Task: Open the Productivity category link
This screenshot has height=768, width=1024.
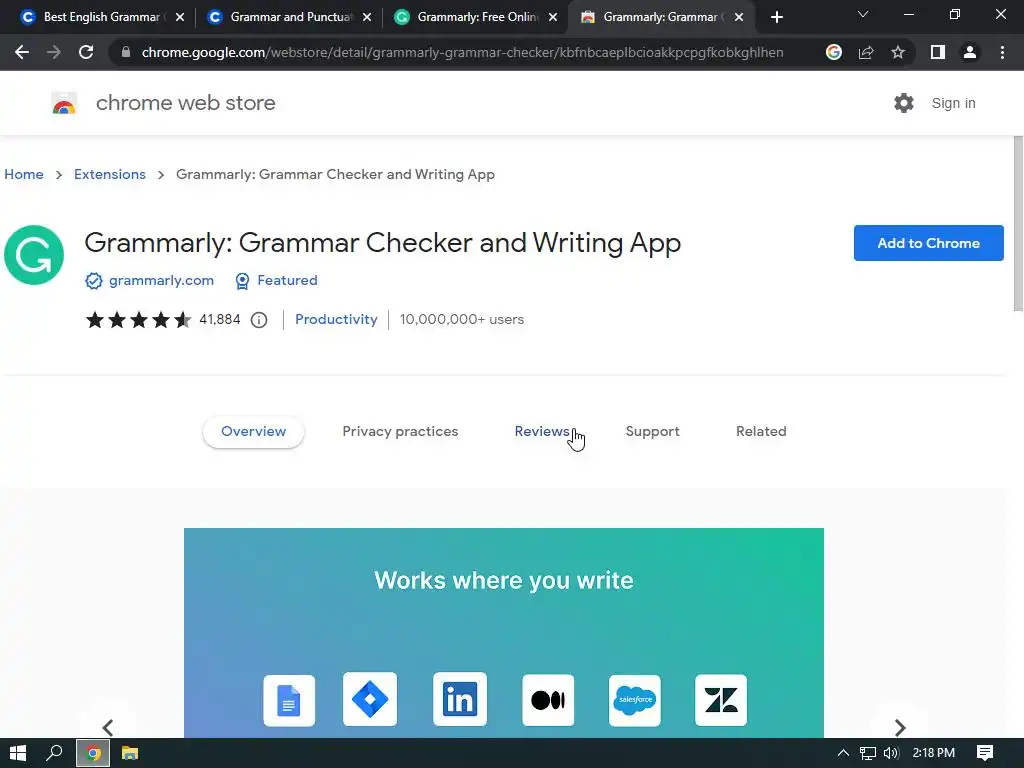Action: [x=336, y=319]
